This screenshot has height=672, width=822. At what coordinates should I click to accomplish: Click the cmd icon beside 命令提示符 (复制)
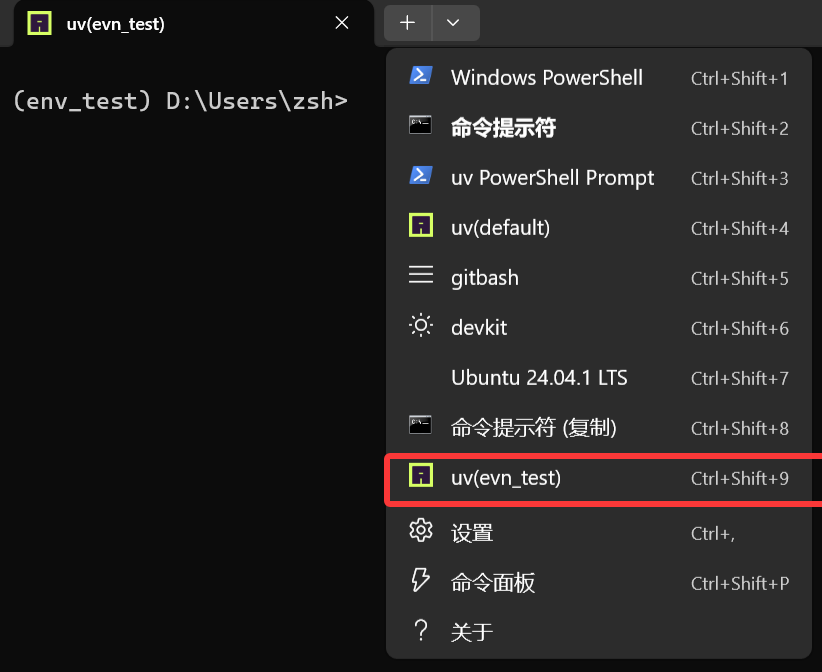click(420, 425)
